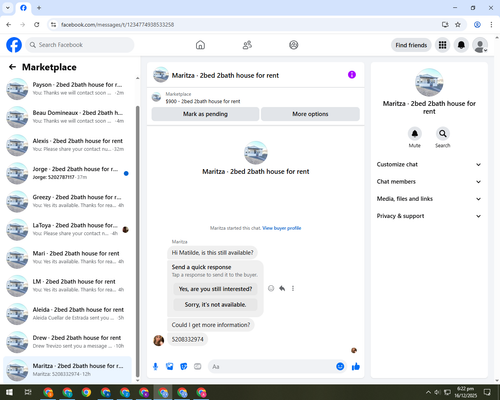Open Greezy conversation in chat list

(67, 201)
